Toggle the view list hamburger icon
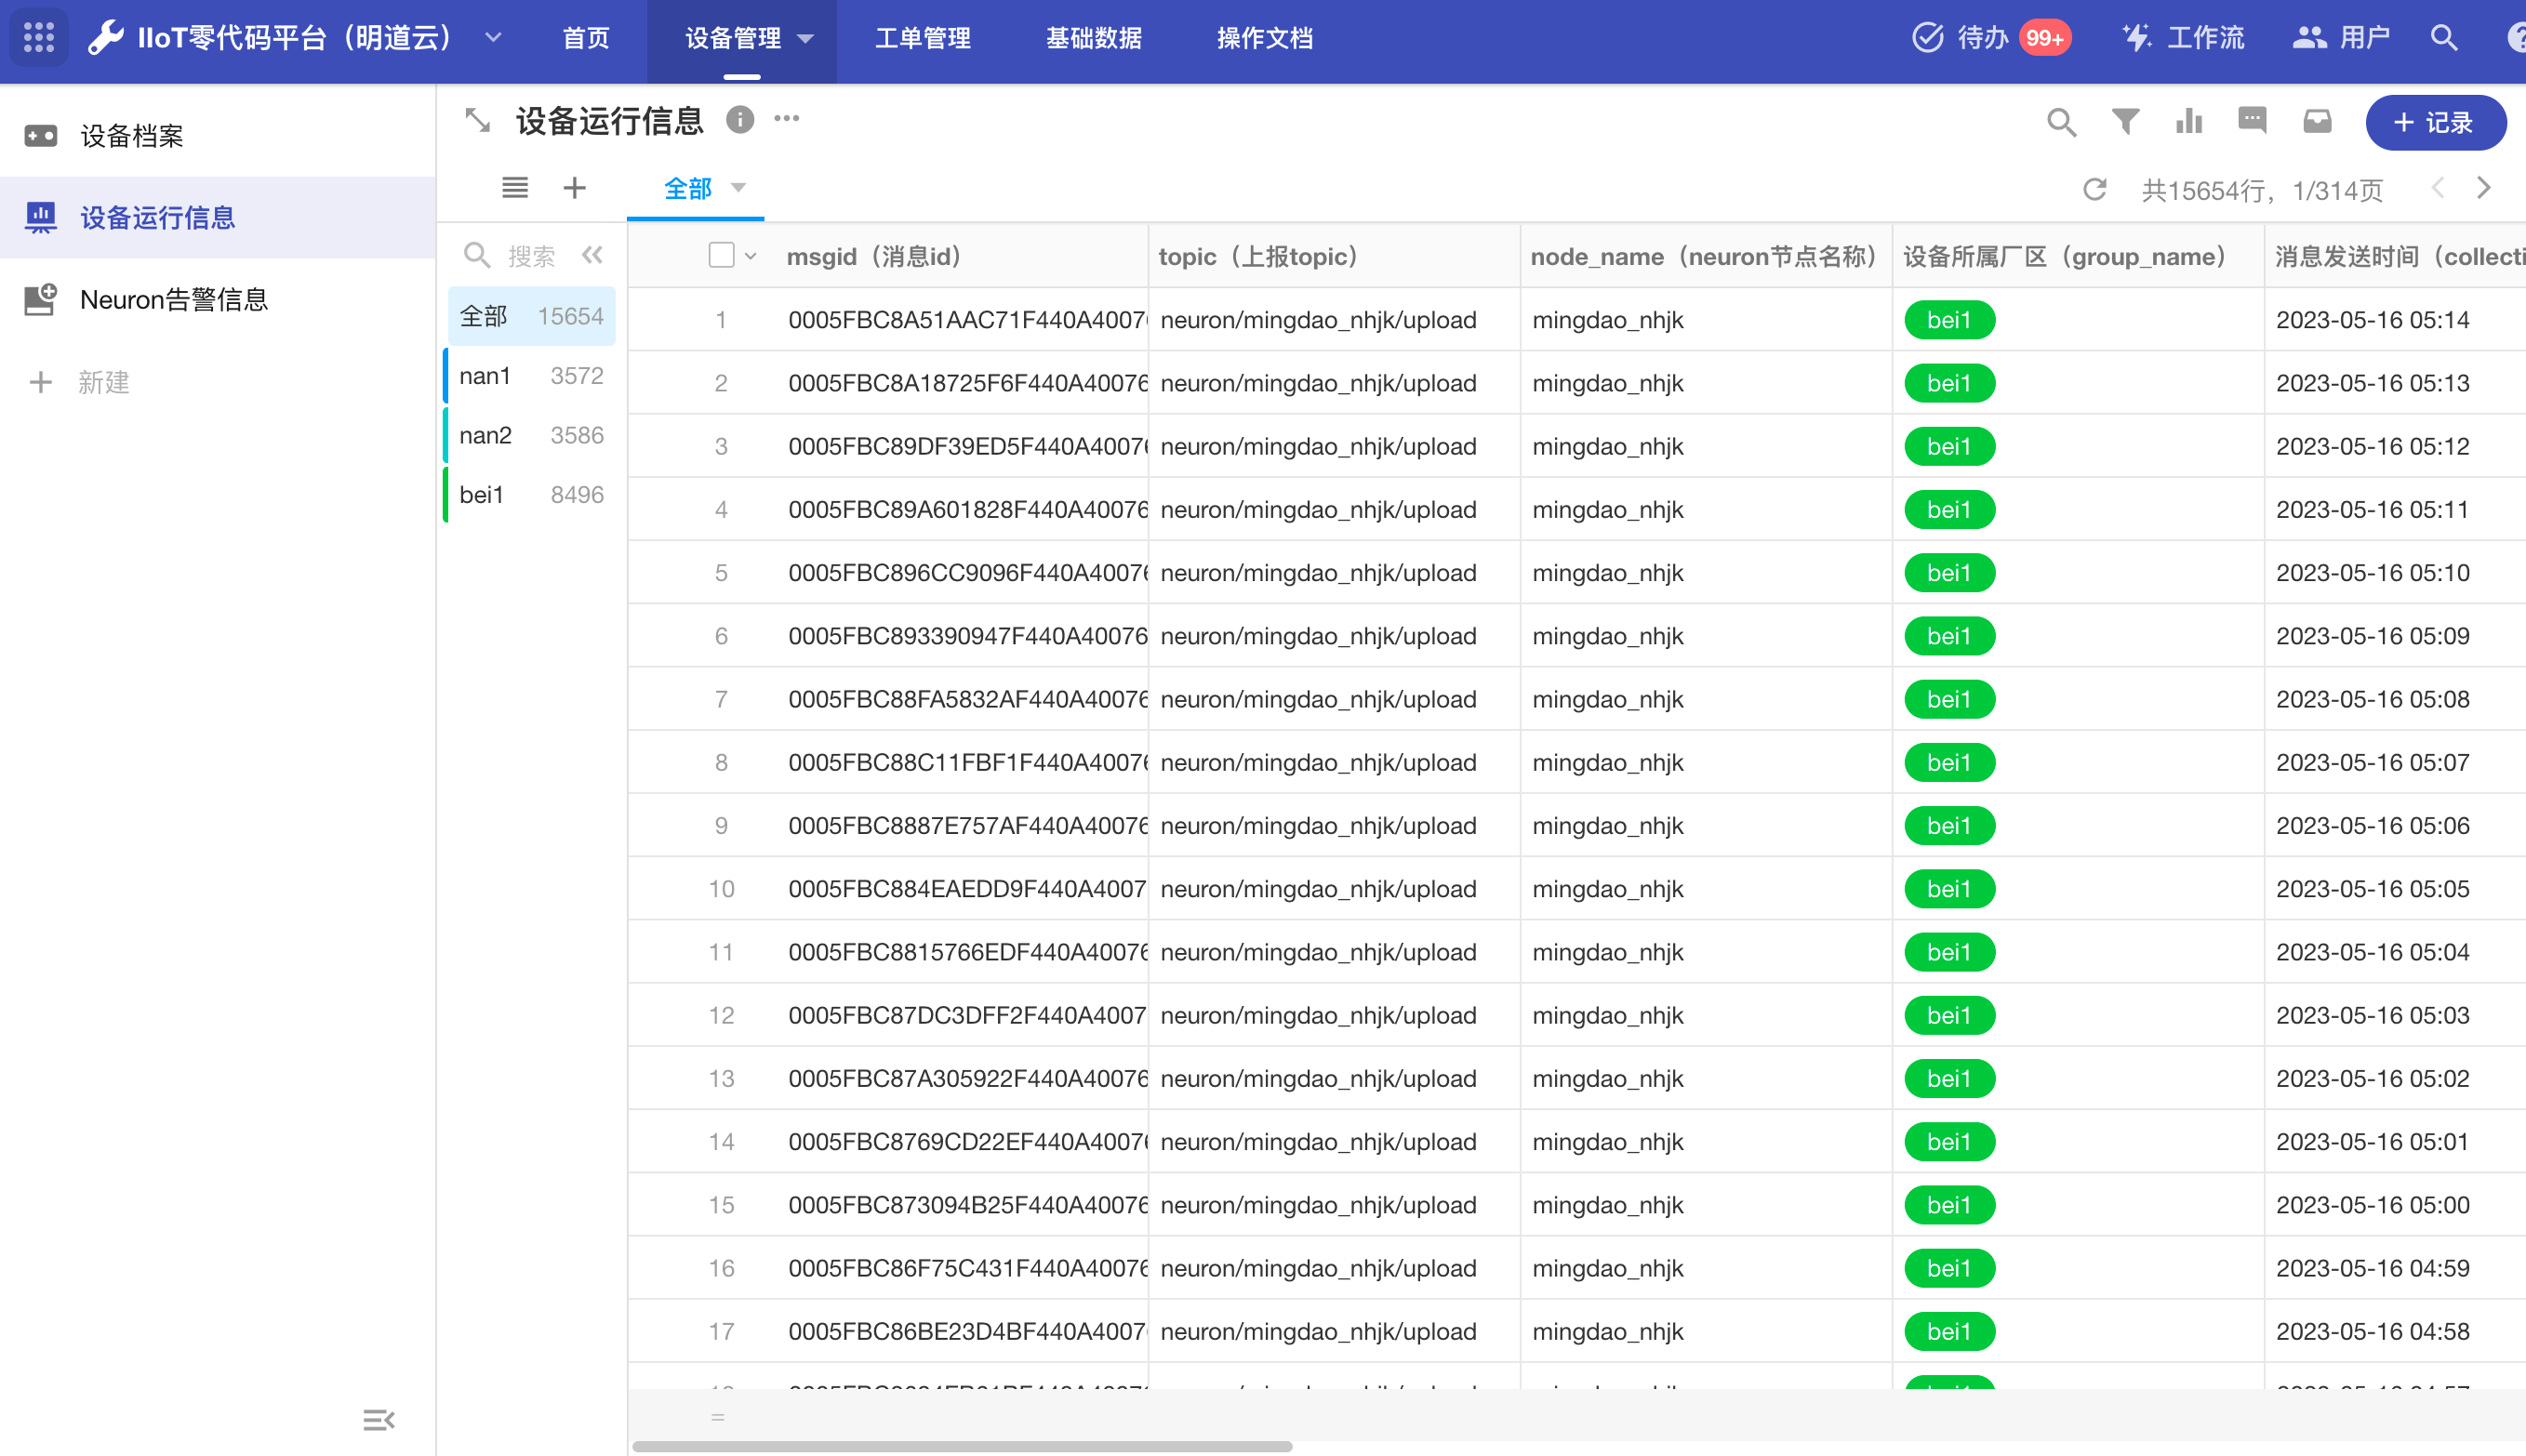The image size is (2526, 1456). pyautogui.click(x=515, y=188)
